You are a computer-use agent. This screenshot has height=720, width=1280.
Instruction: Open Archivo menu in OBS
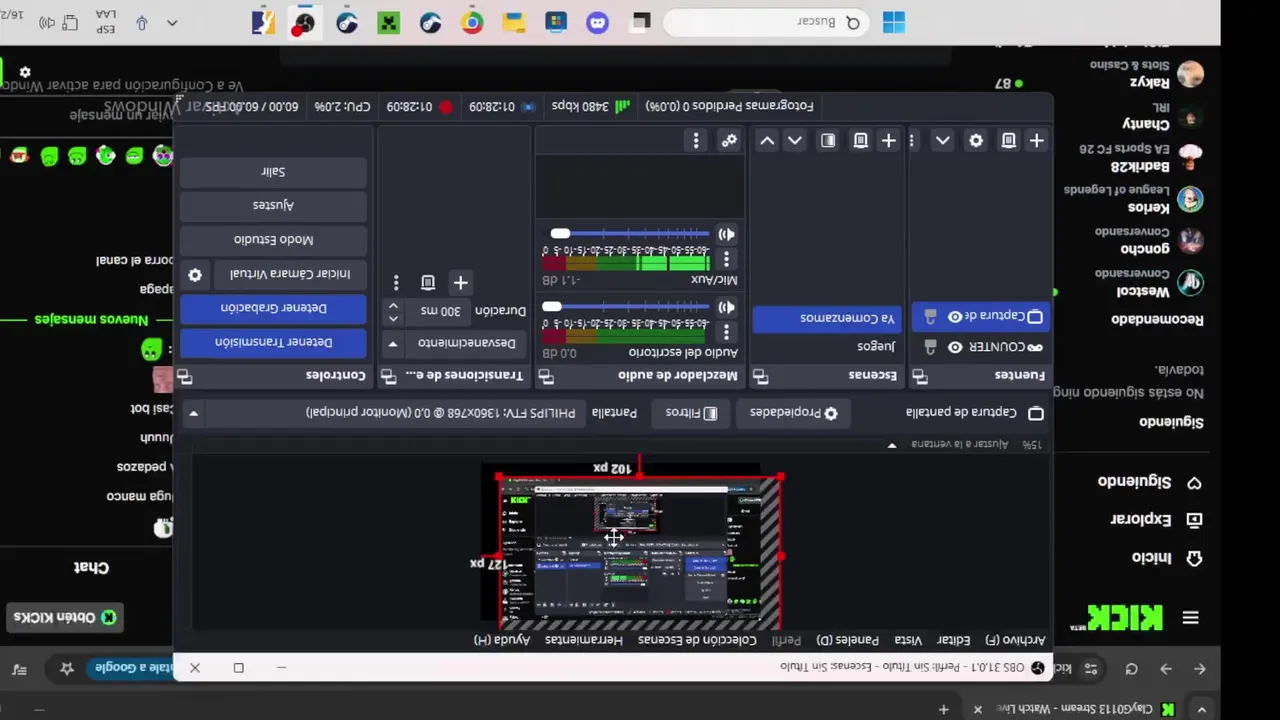[x=1015, y=640]
